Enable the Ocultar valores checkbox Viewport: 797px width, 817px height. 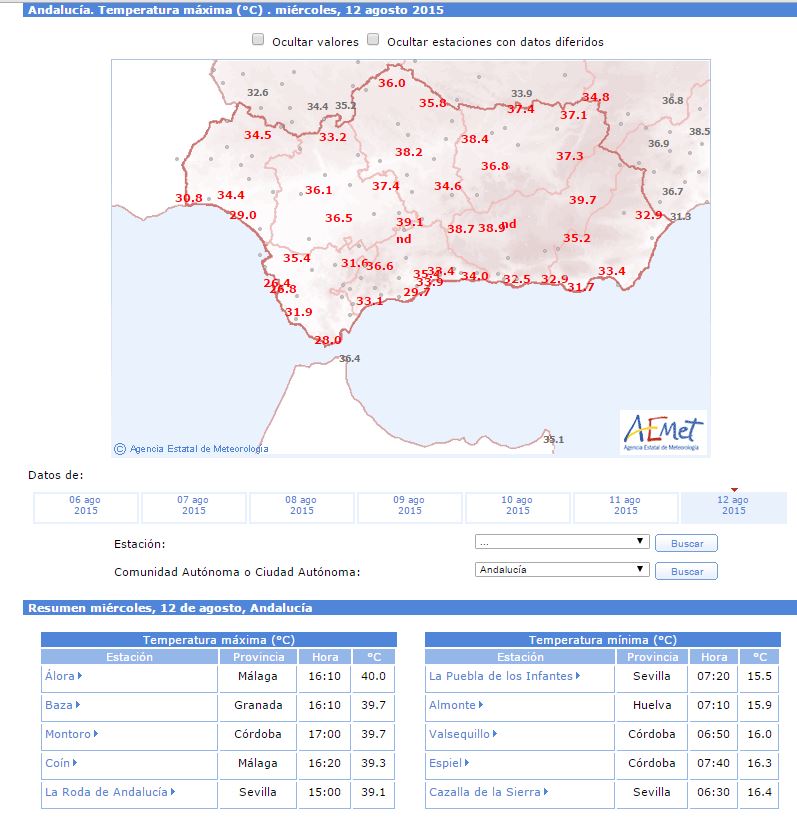coord(258,40)
